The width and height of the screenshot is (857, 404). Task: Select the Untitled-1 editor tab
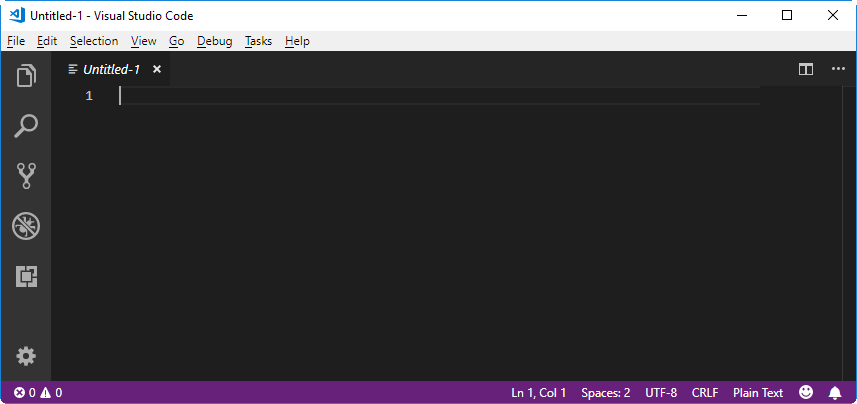coord(110,69)
